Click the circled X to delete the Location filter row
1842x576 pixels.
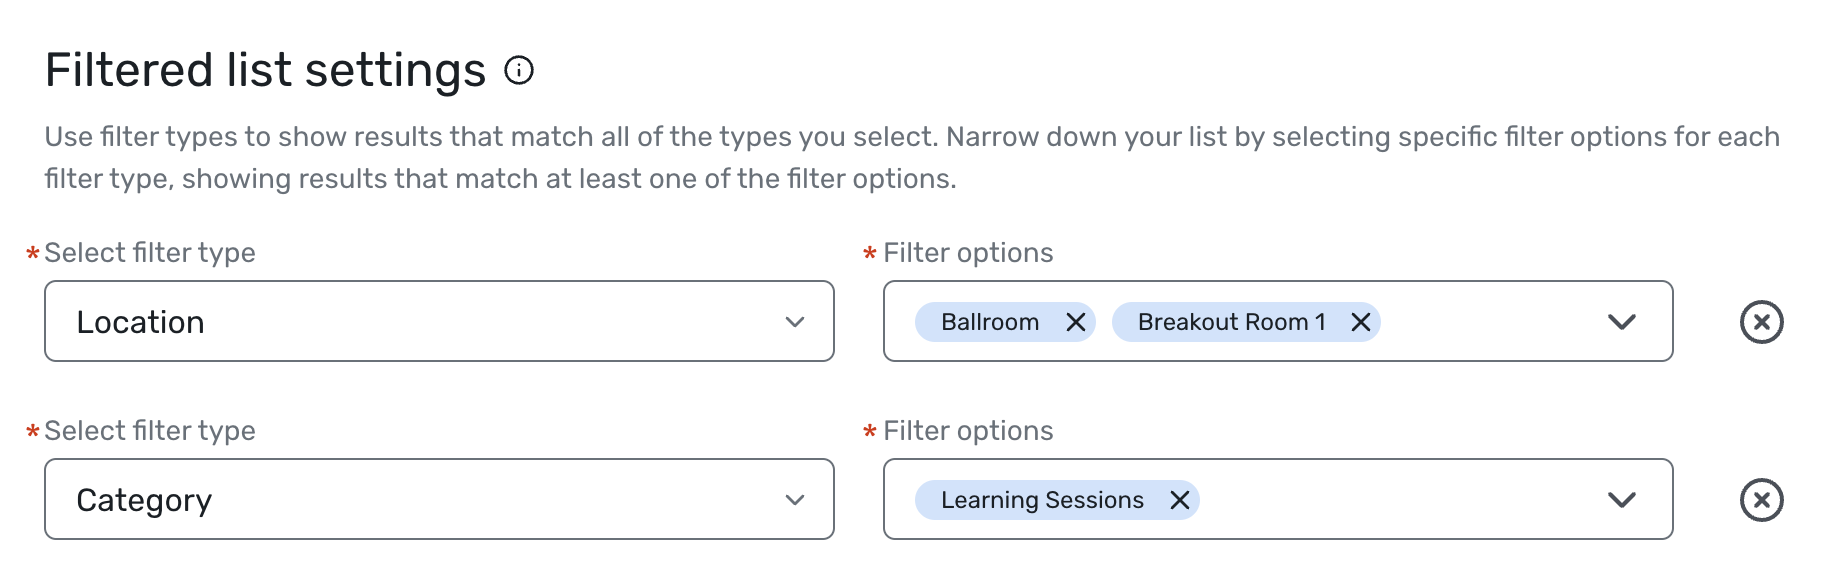(x=1762, y=322)
